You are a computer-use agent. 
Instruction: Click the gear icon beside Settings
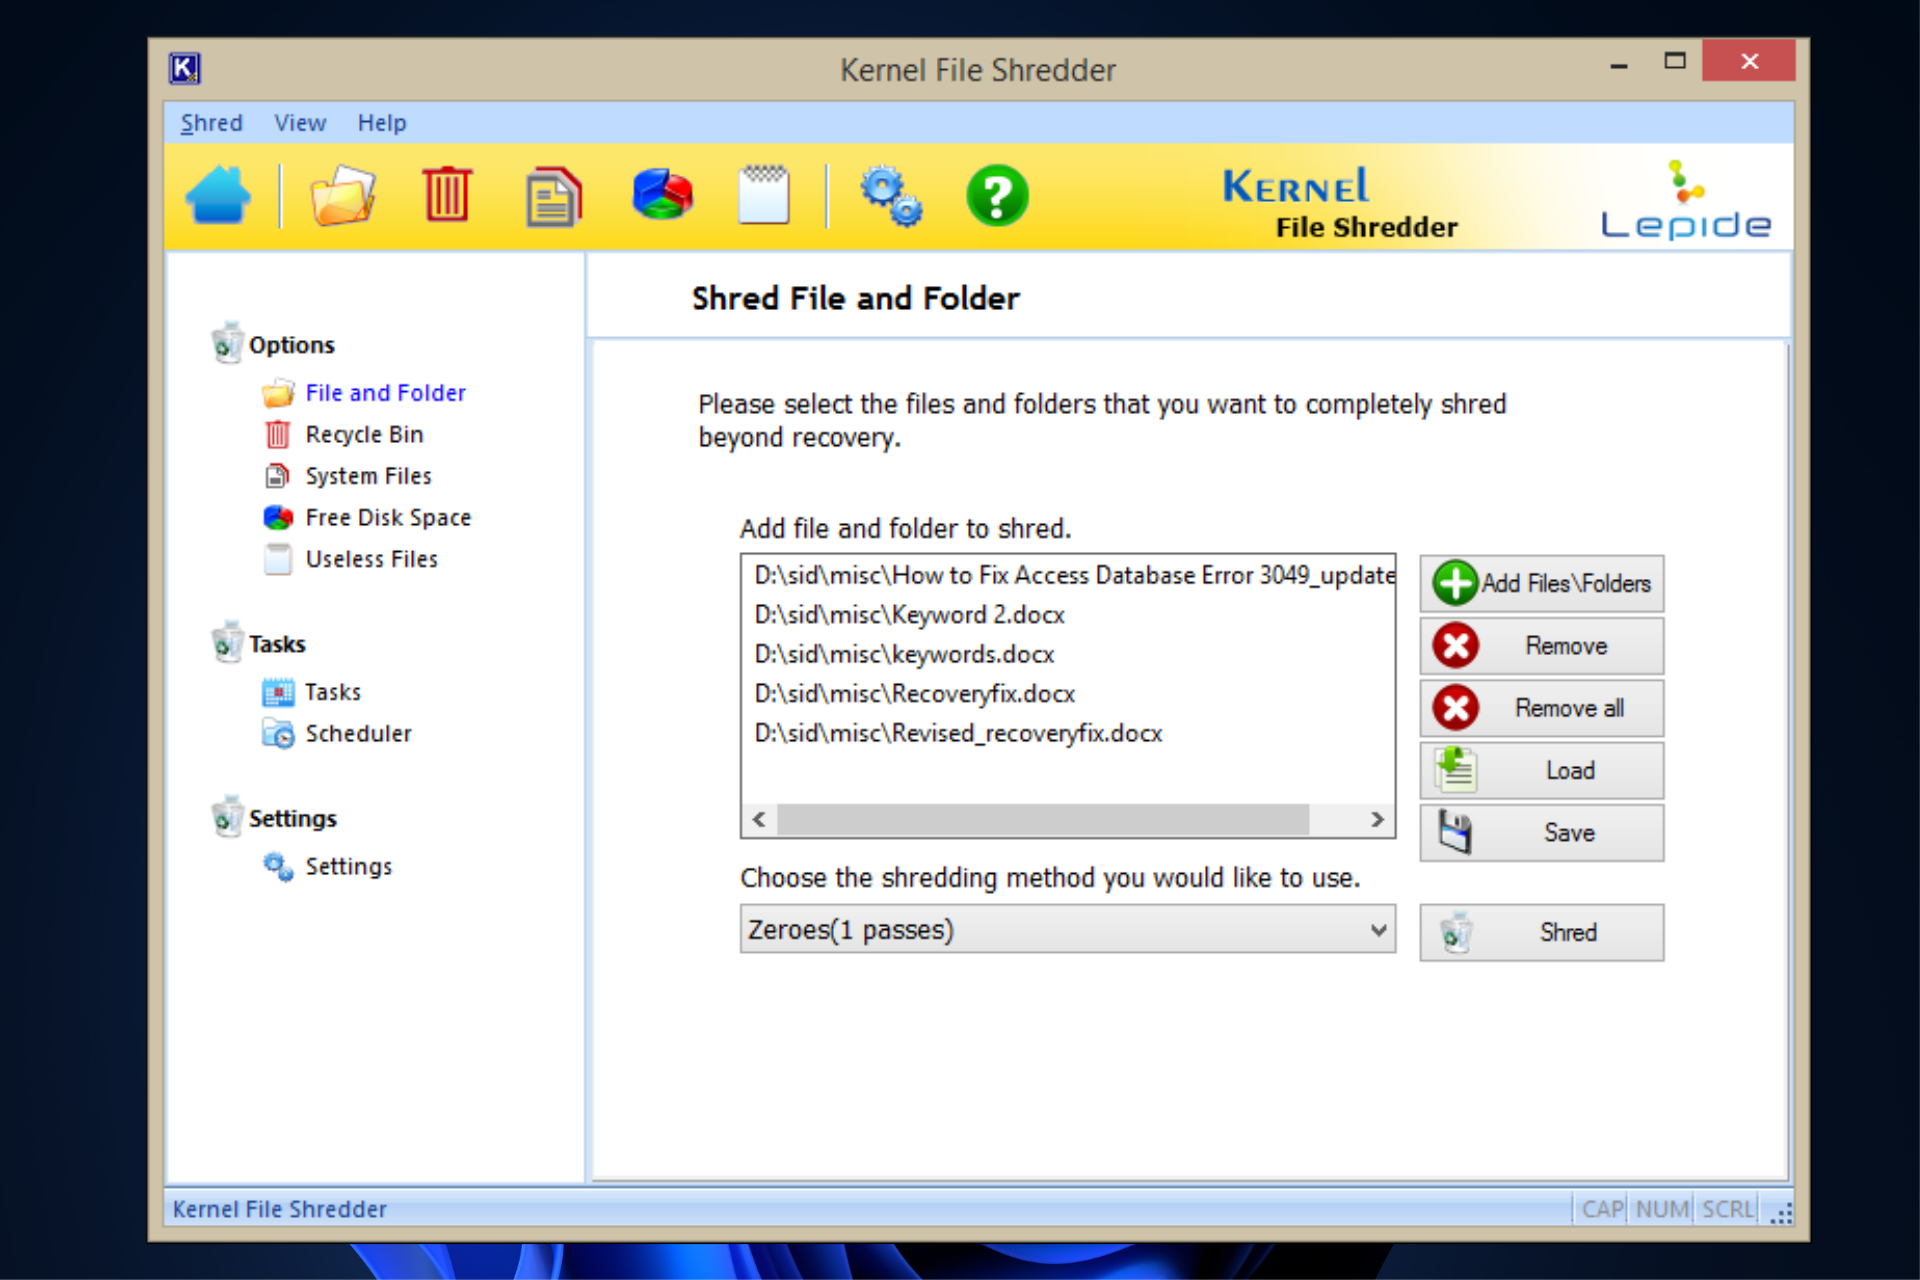click(278, 866)
